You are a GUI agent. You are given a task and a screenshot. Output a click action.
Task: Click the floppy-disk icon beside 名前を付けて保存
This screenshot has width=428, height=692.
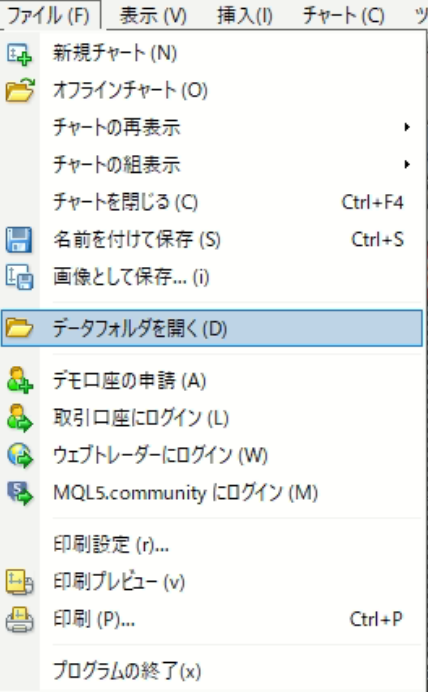pos(19,240)
